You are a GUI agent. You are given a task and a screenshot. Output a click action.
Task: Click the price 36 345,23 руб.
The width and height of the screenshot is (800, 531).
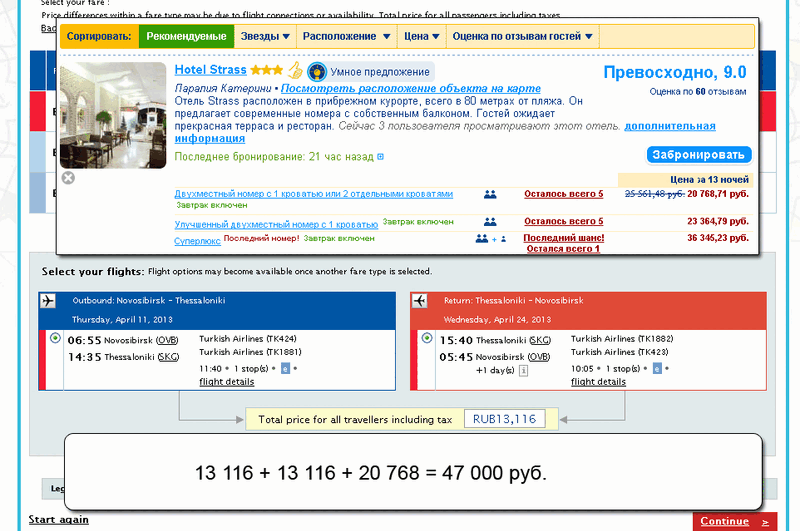click(718, 238)
